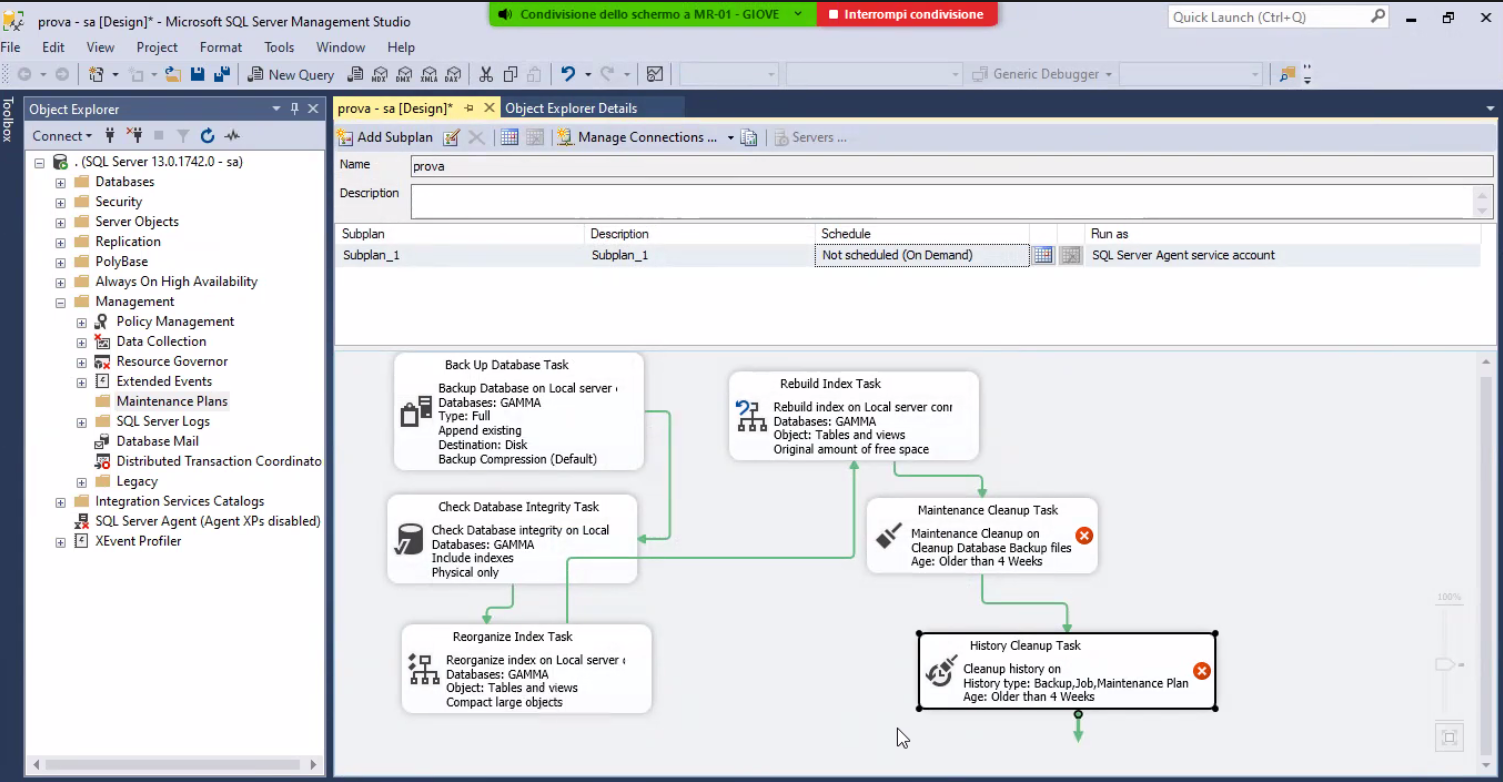Open a New Query window
This screenshot has width=1503, height=782.
click(x=291, y=74)
